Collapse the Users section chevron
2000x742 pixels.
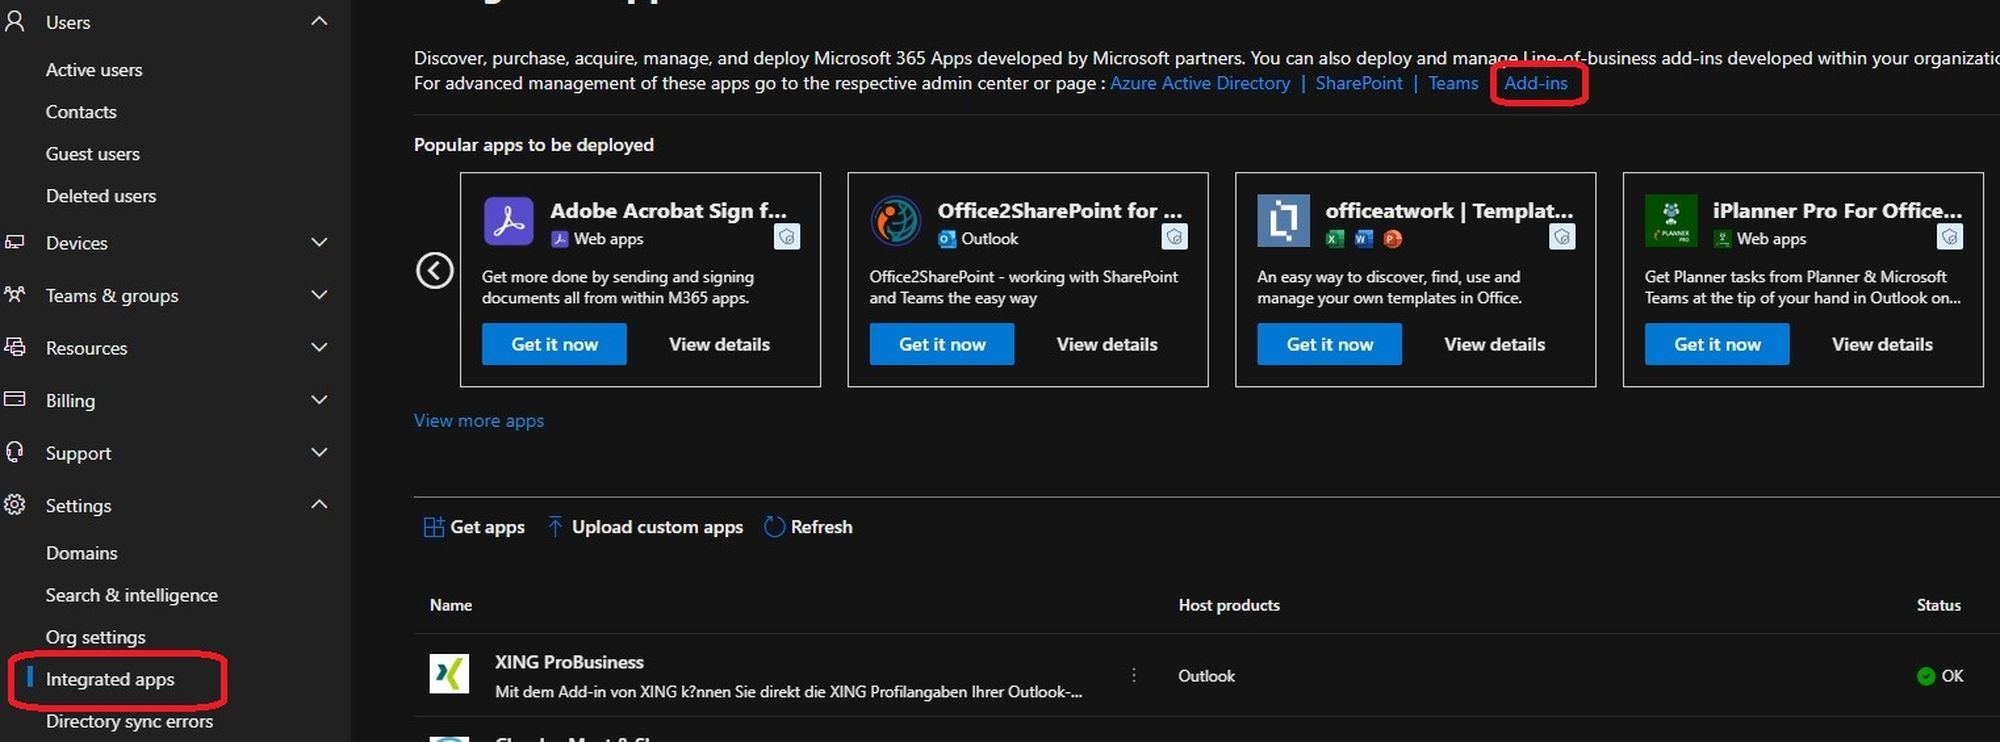319,21
